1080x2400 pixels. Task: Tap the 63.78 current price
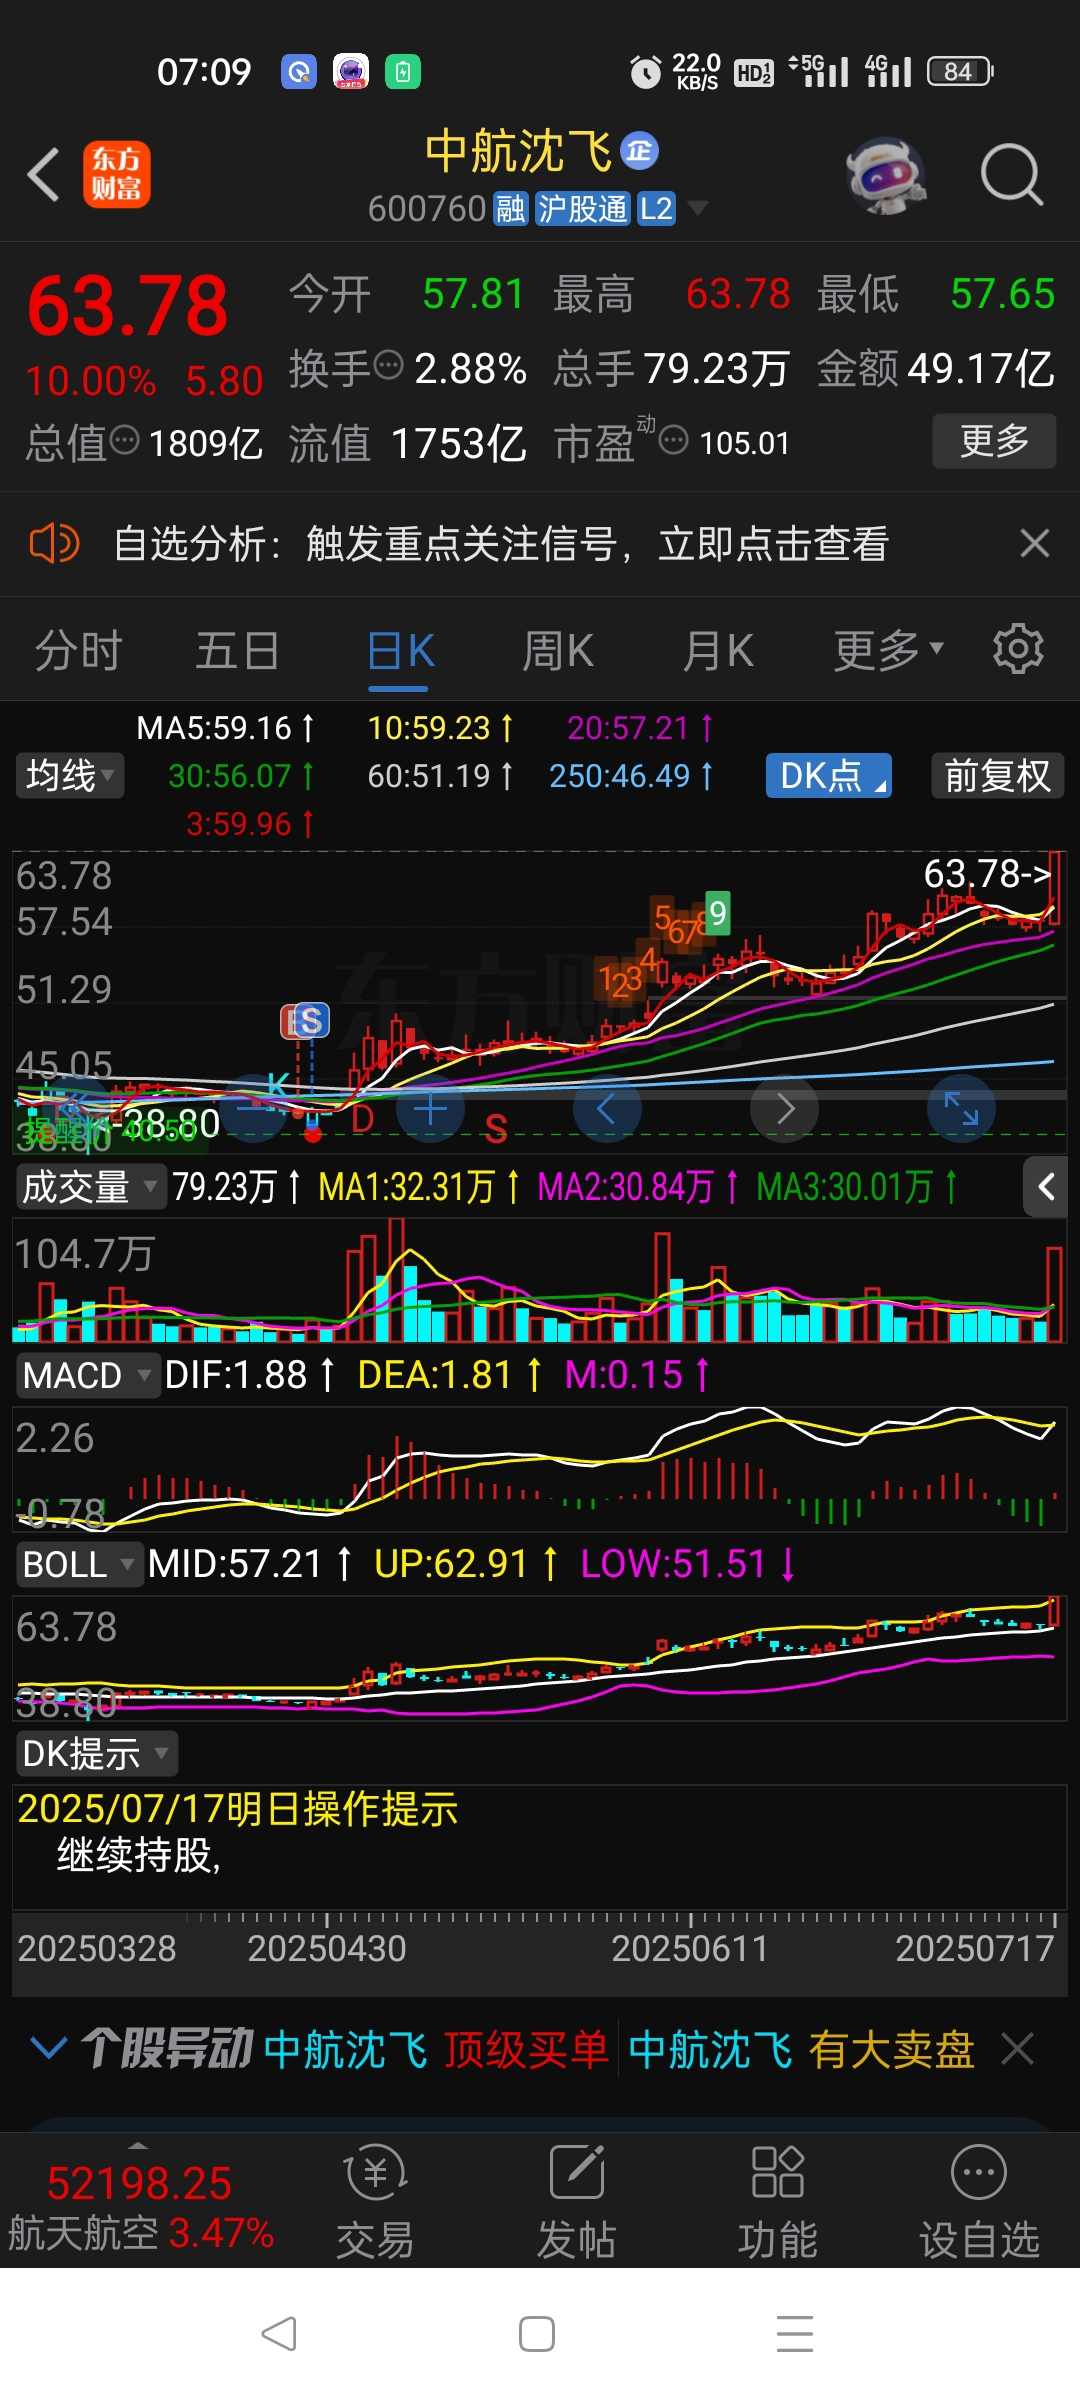[128, 306]
